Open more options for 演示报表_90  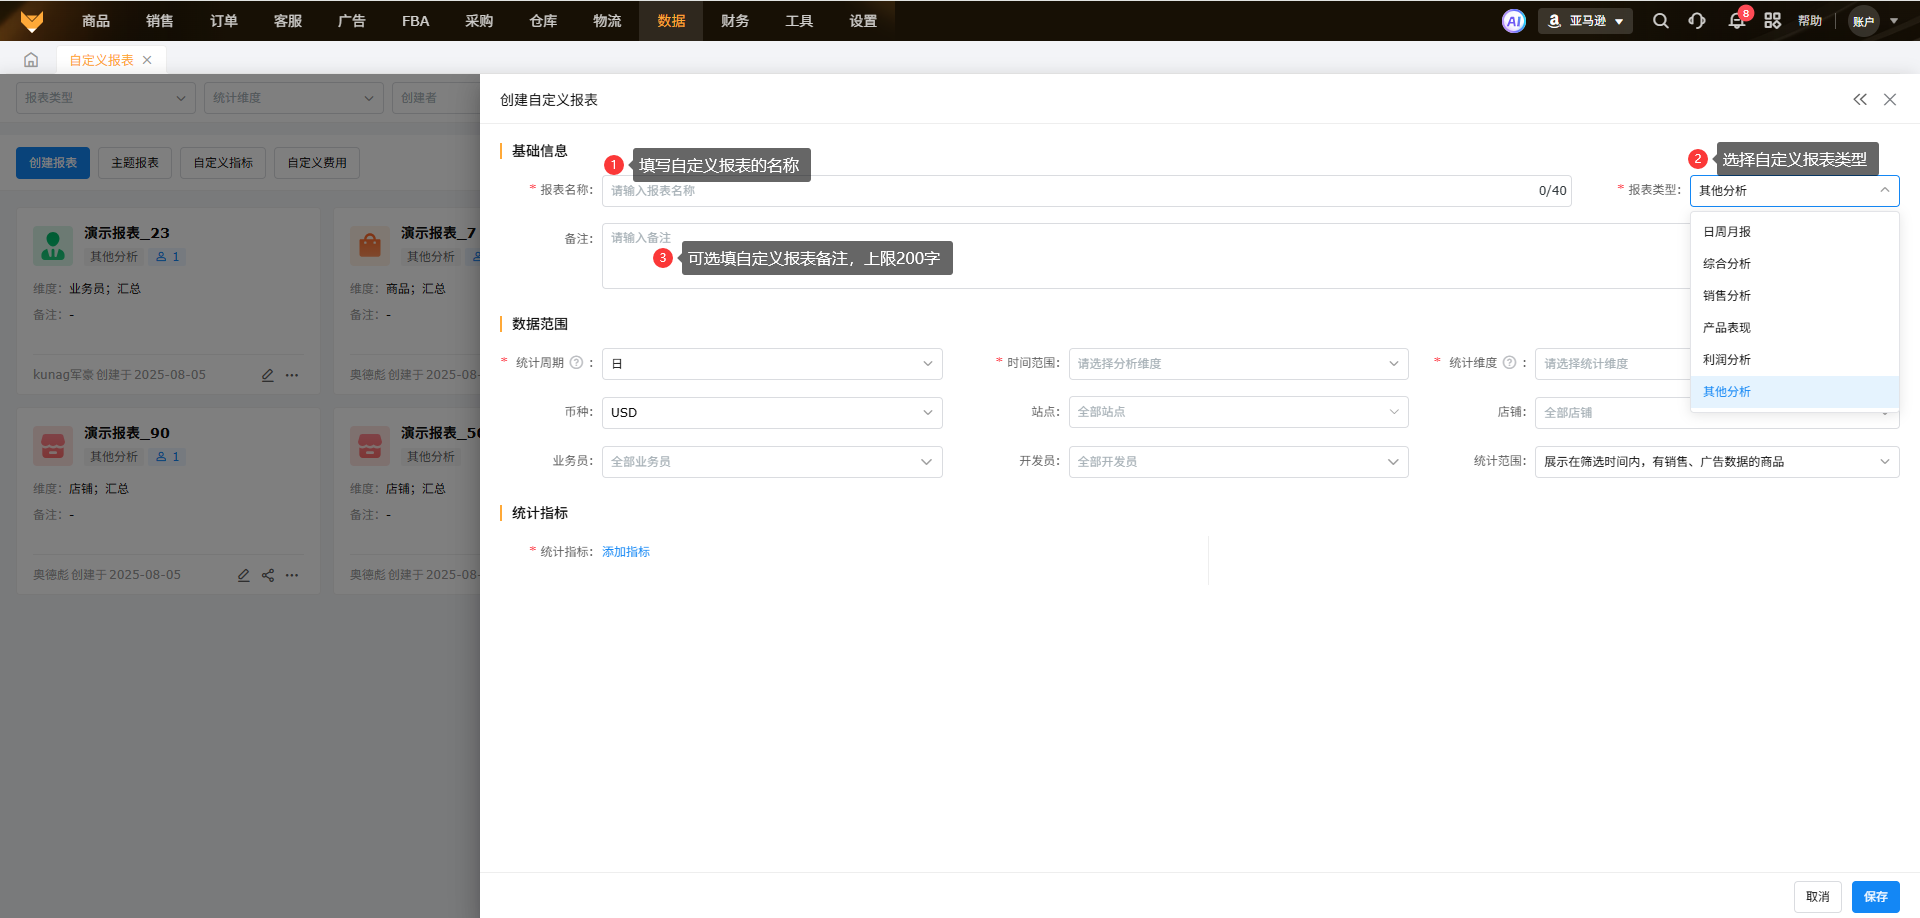pos(292,575)
